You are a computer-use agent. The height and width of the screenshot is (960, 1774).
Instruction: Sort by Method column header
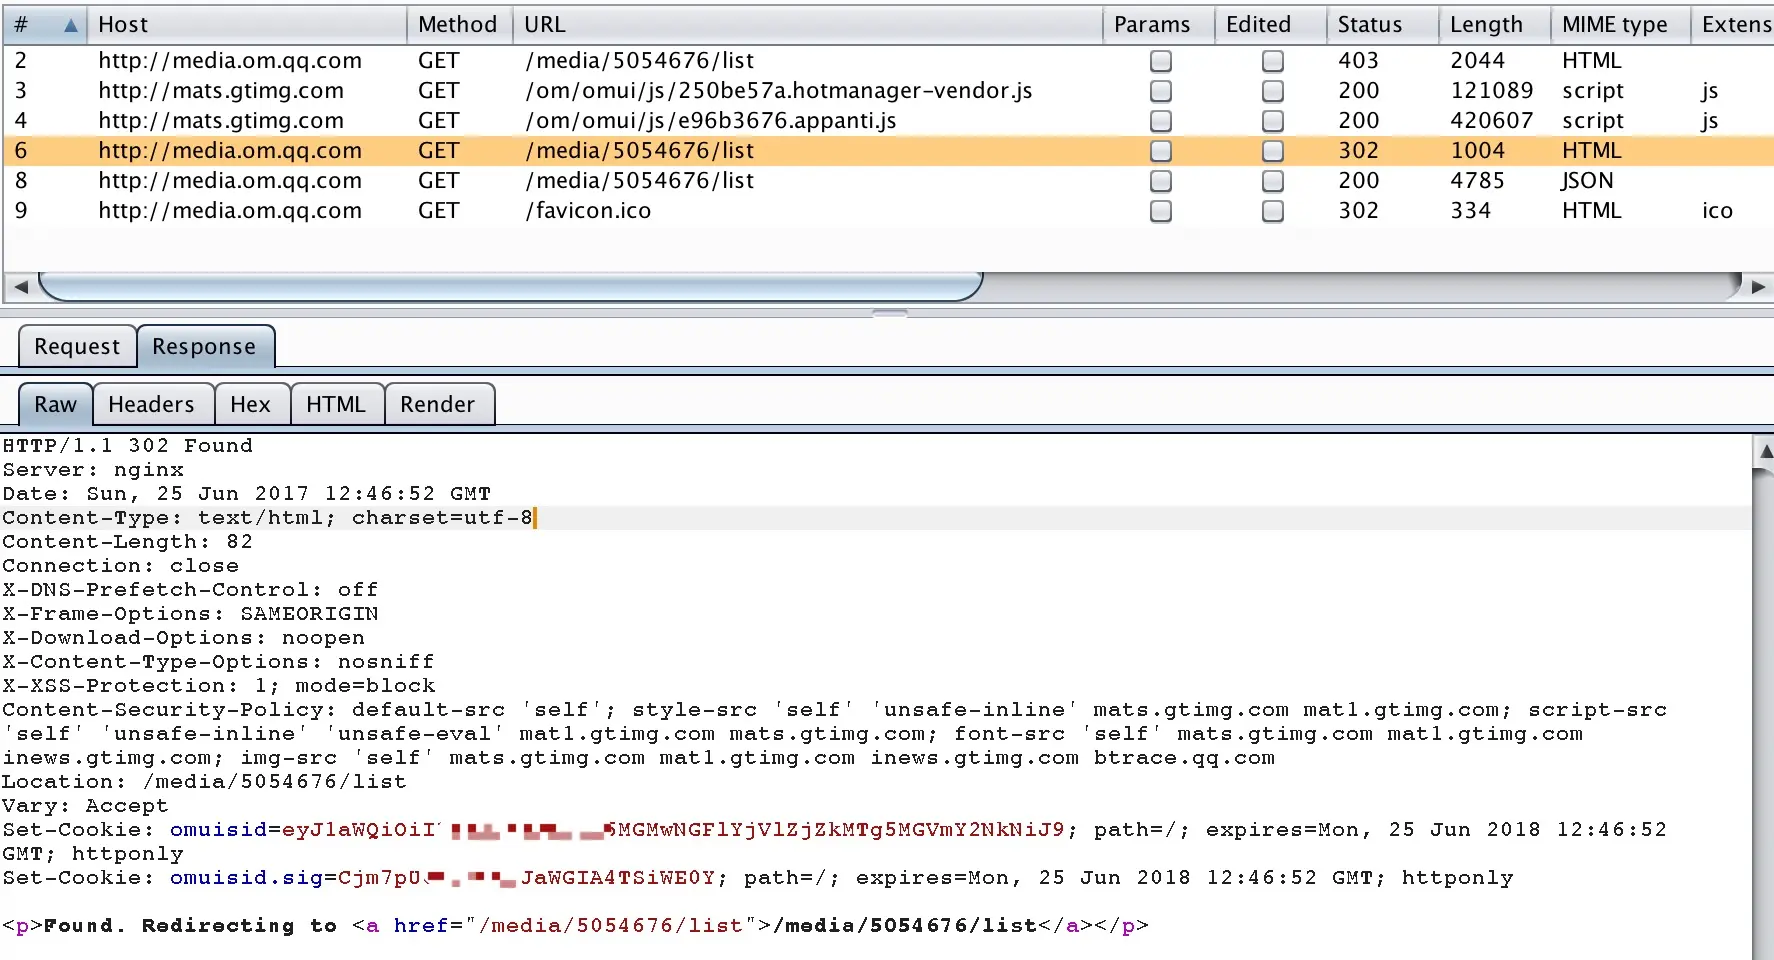[459, 25]
